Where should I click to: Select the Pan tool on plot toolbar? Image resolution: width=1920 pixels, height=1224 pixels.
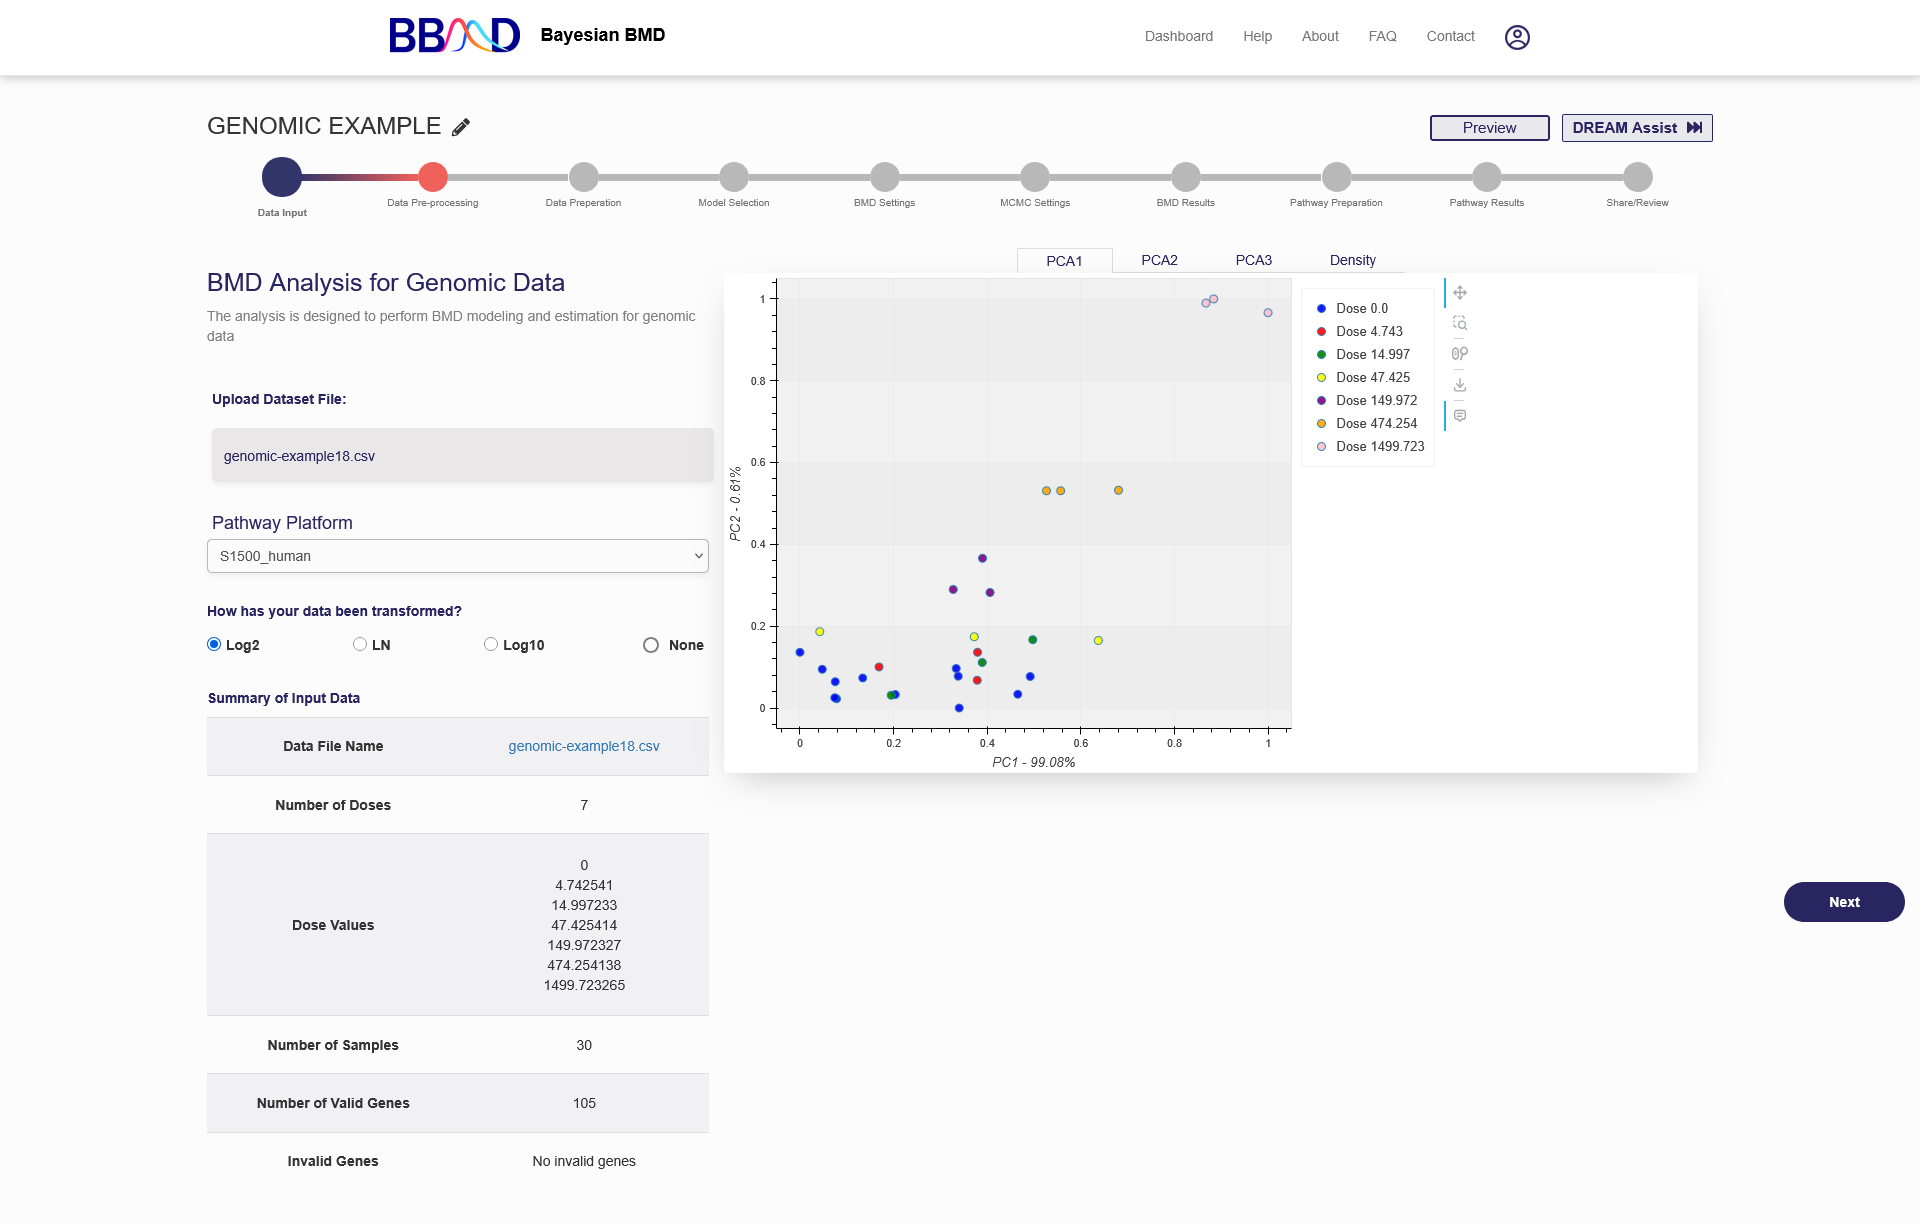coord(1460,293)
